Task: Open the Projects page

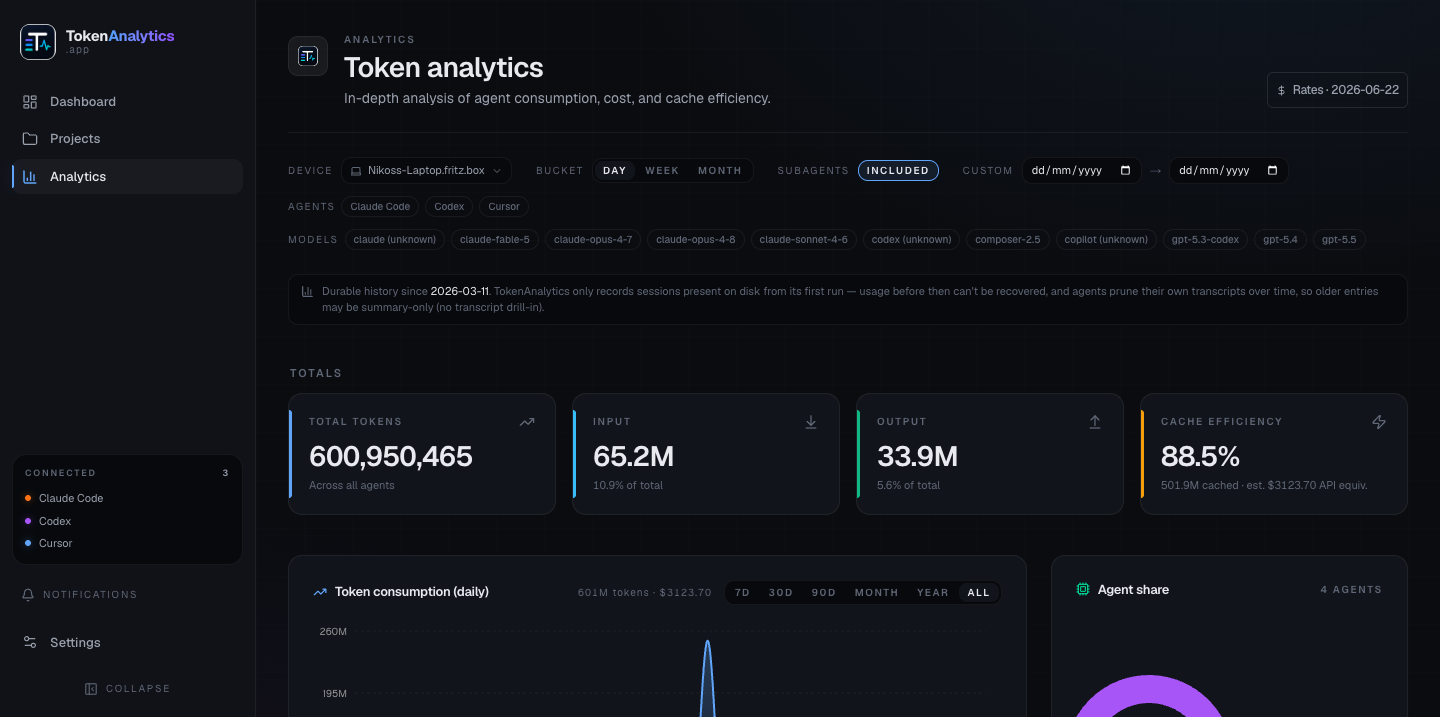Action: click(127, 139)
